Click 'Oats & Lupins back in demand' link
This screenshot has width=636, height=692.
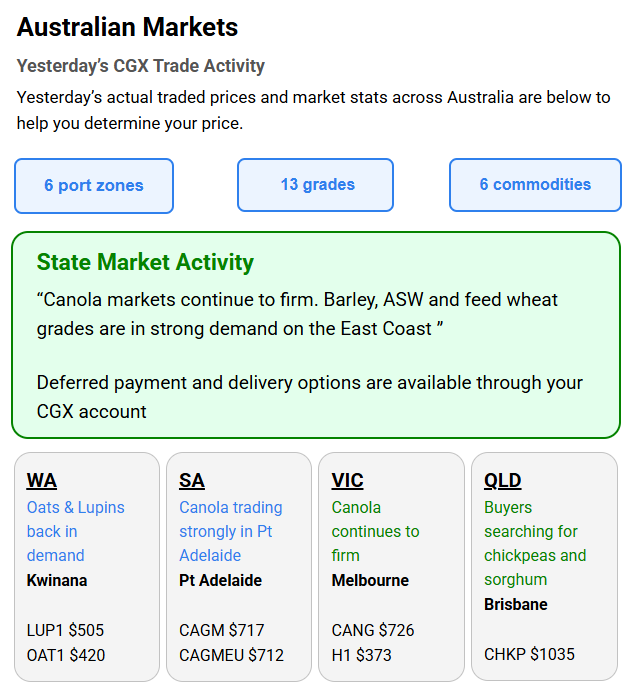(x=68, y=531)
